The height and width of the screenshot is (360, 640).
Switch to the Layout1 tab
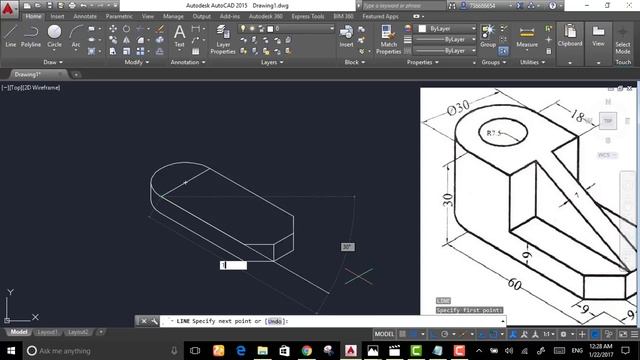coord(47,332)
